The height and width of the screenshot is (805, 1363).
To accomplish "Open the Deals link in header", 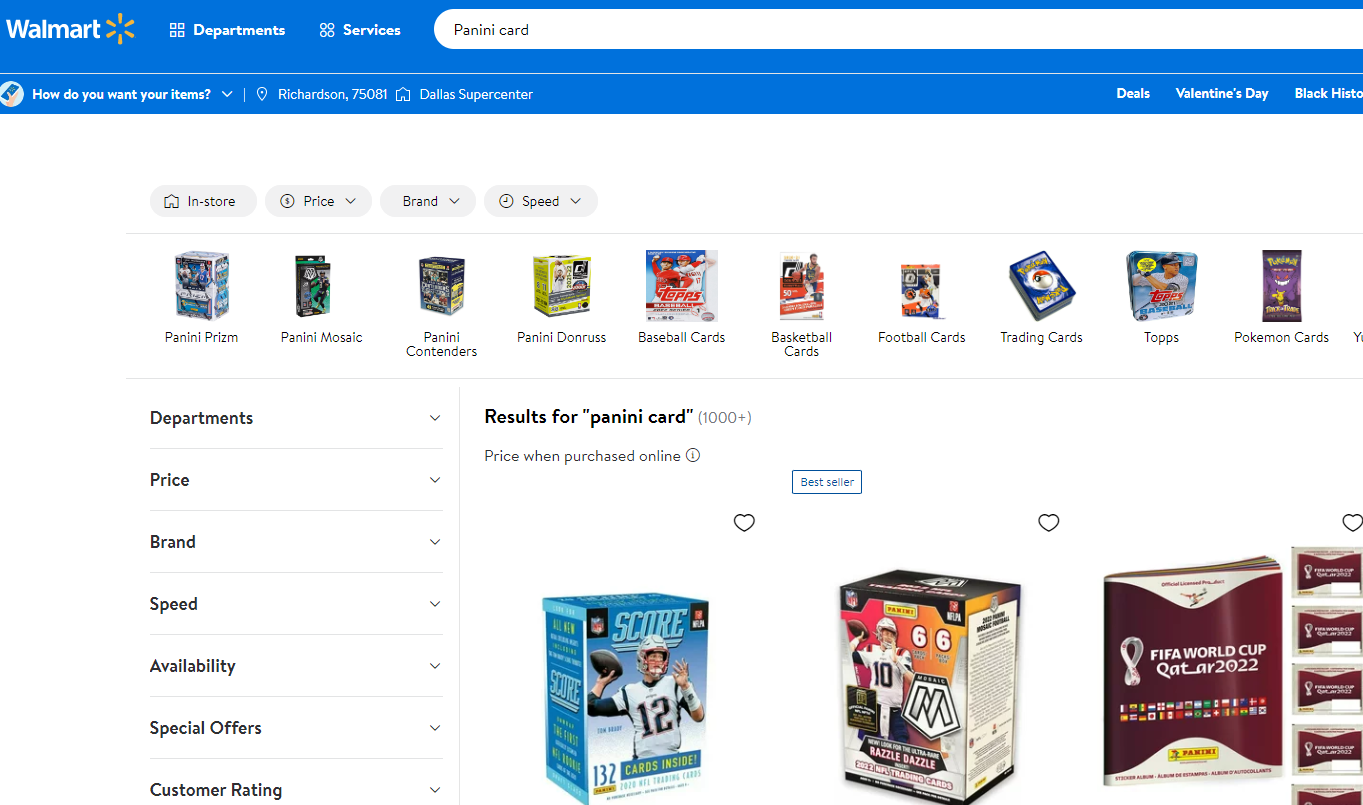I will tap(1133, 93).
